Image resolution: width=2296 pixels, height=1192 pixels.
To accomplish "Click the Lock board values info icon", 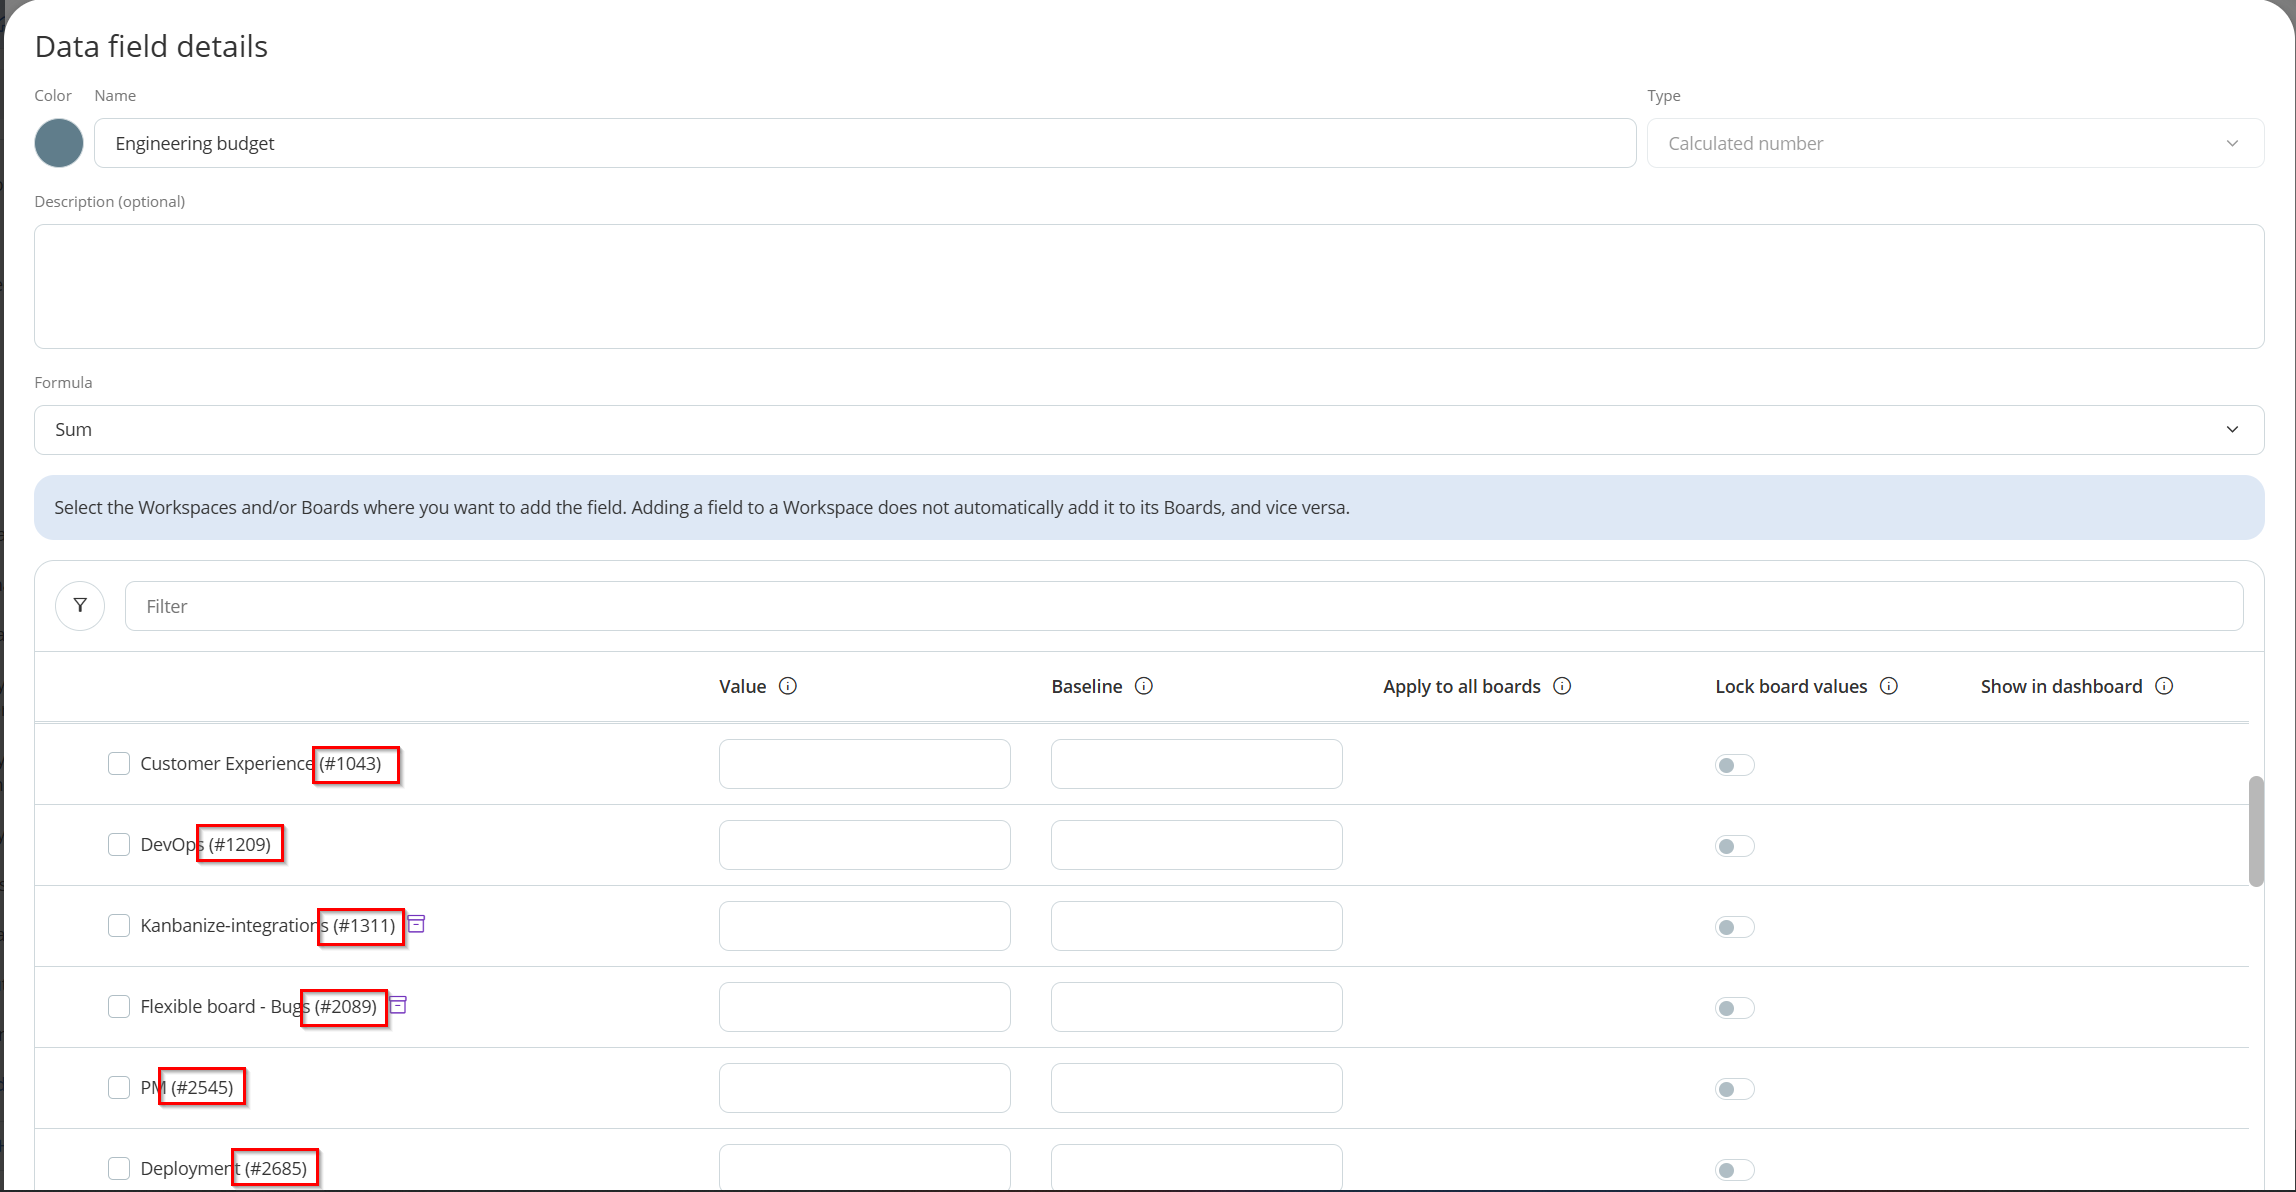I will (x=1889, y=686).
